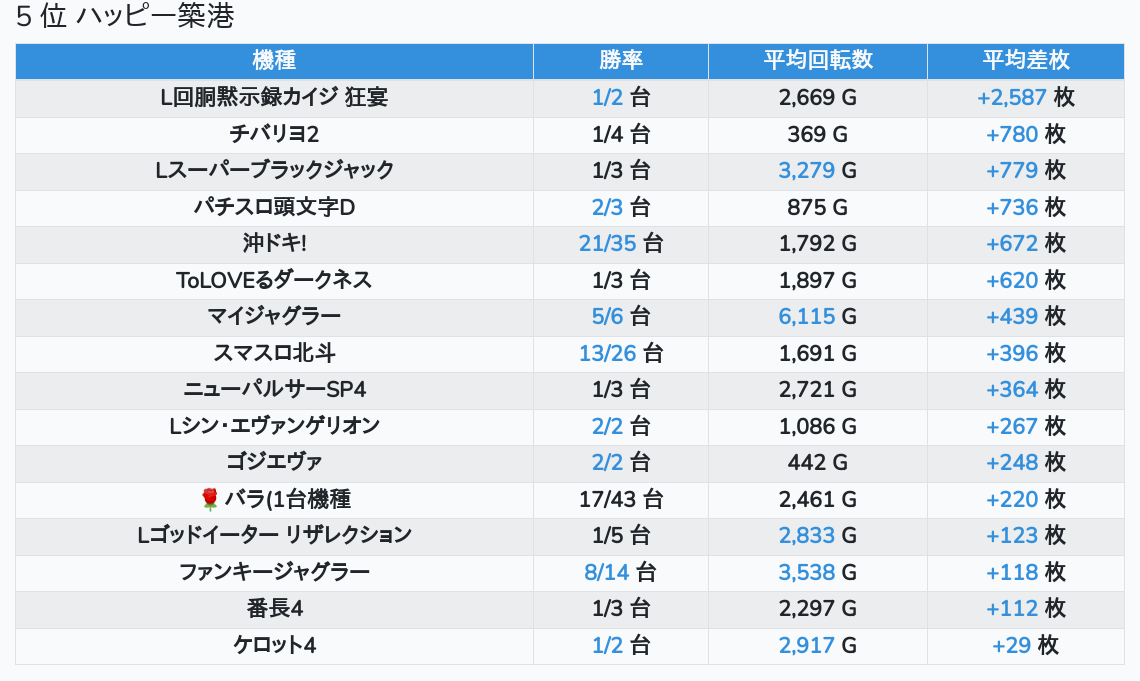Click the 平均差枚 column header
Image resolution: width=1140 pixels, height=681 pixels.
[1026, 60]
